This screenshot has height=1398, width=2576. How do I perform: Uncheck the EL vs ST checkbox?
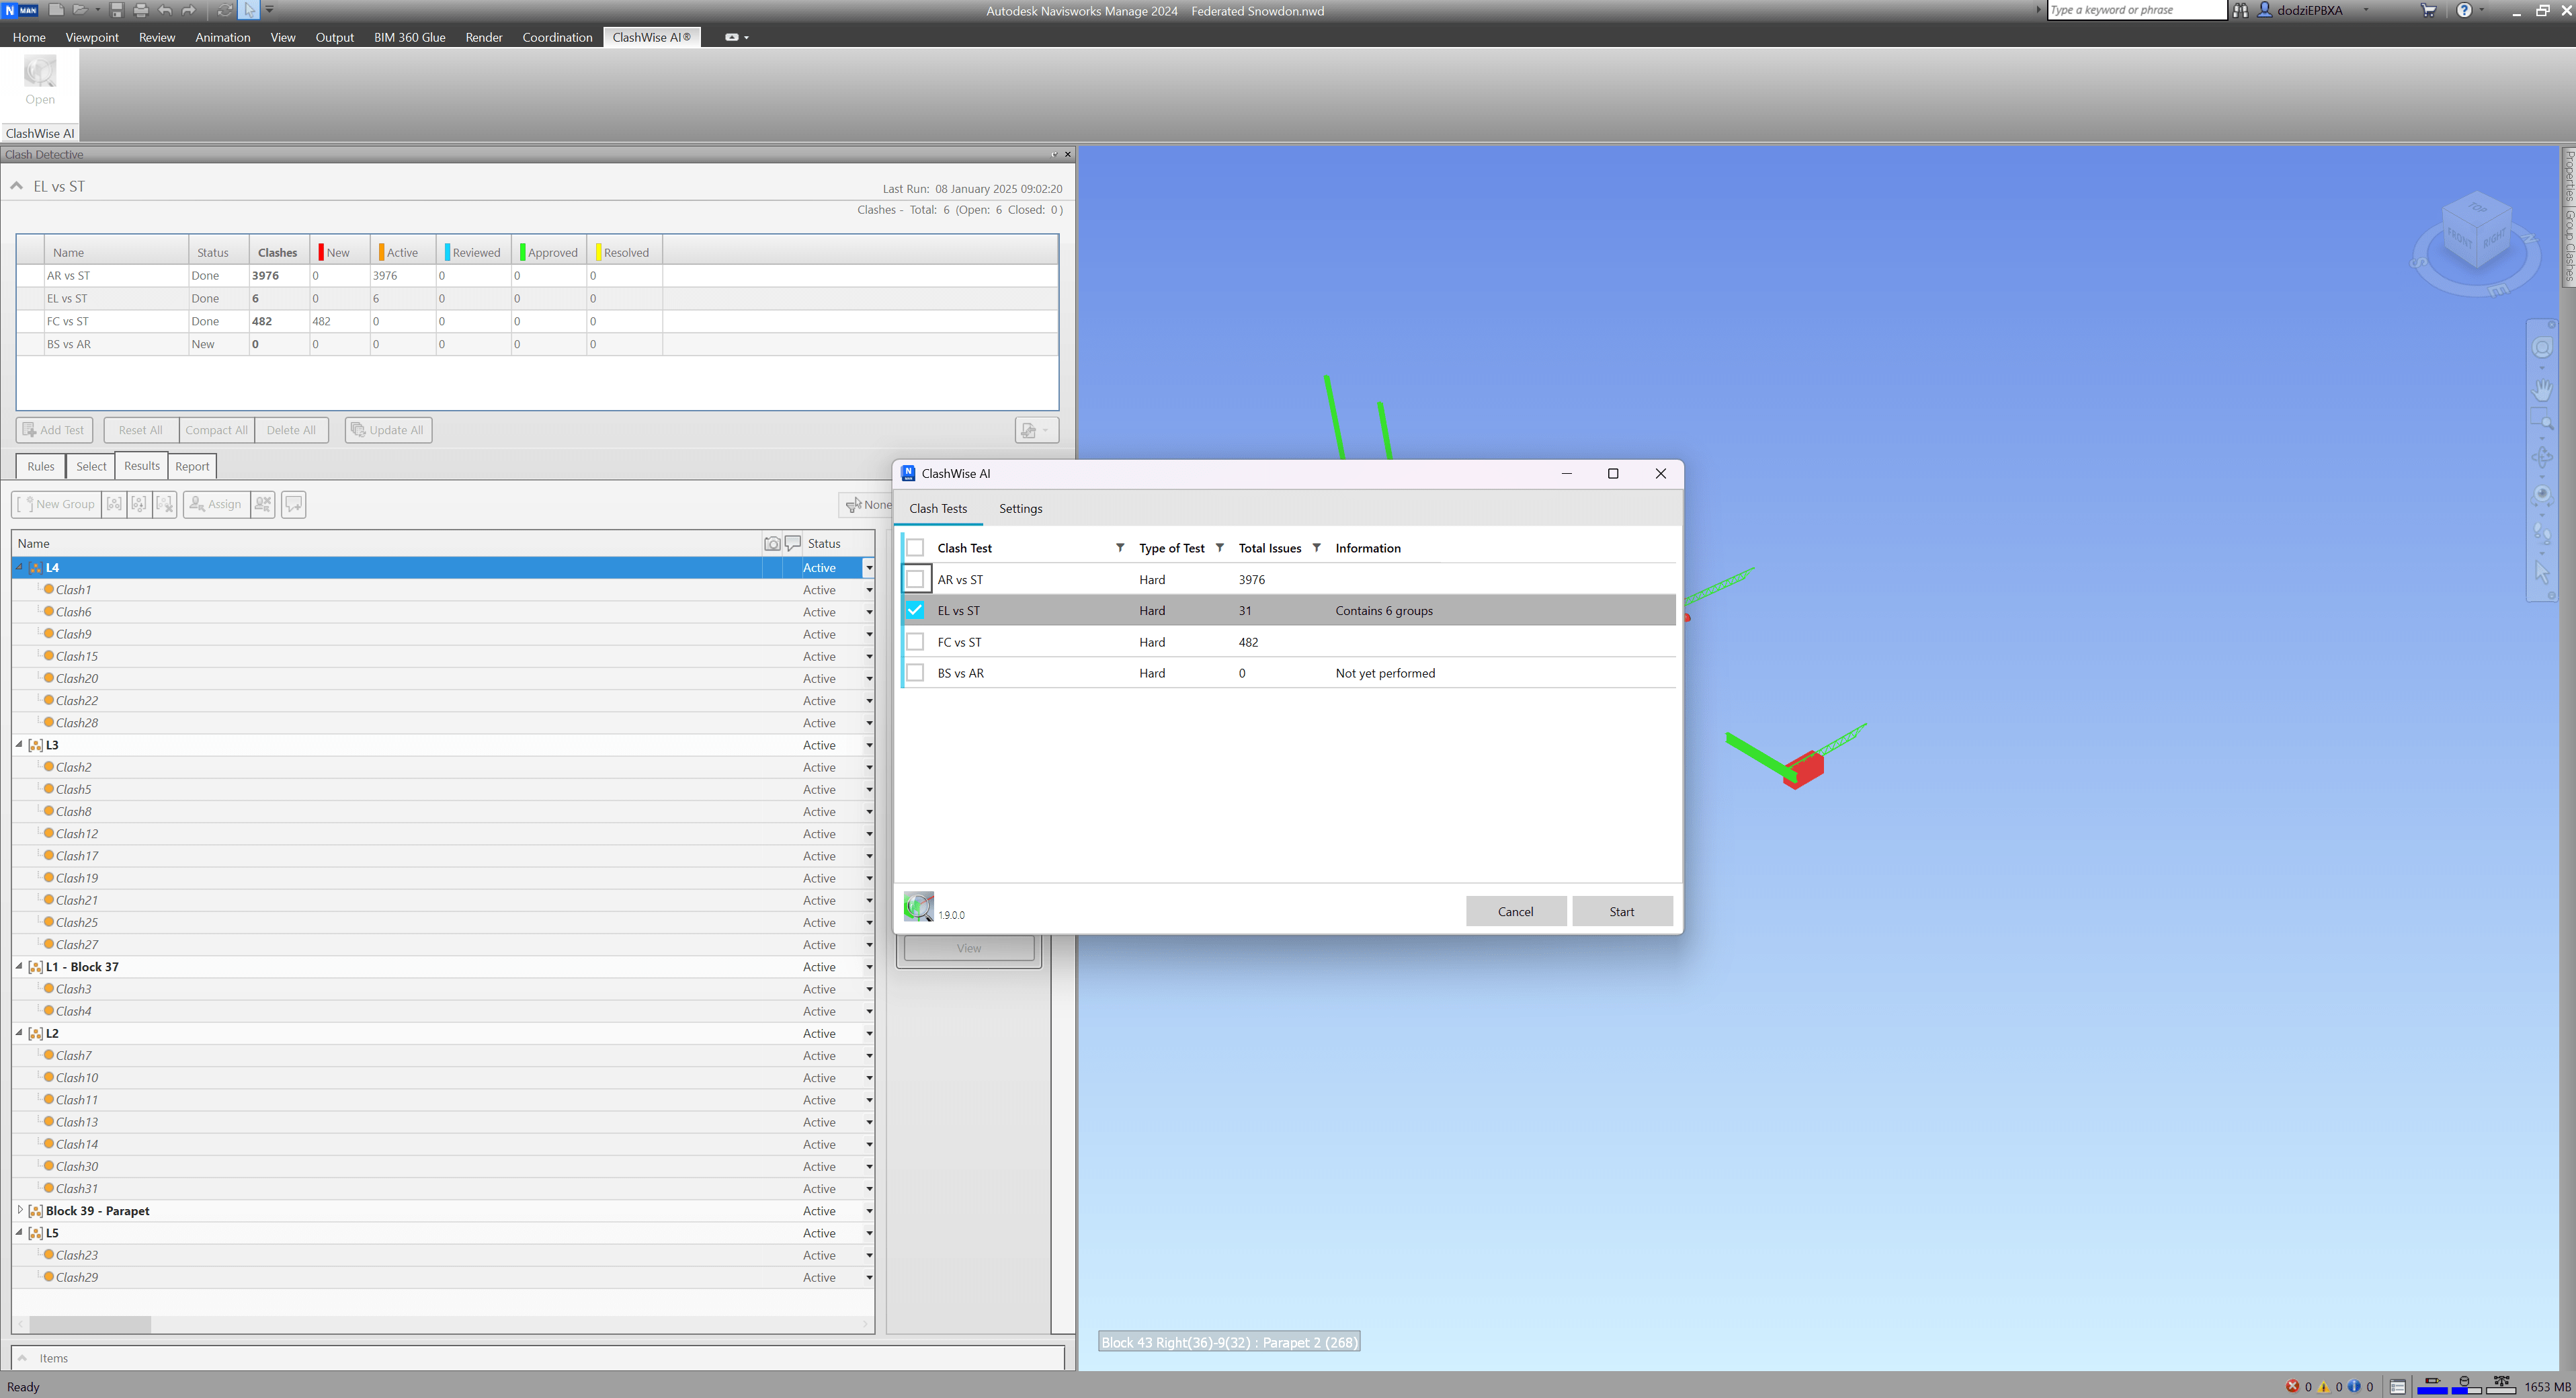click(x=915, y=610)
